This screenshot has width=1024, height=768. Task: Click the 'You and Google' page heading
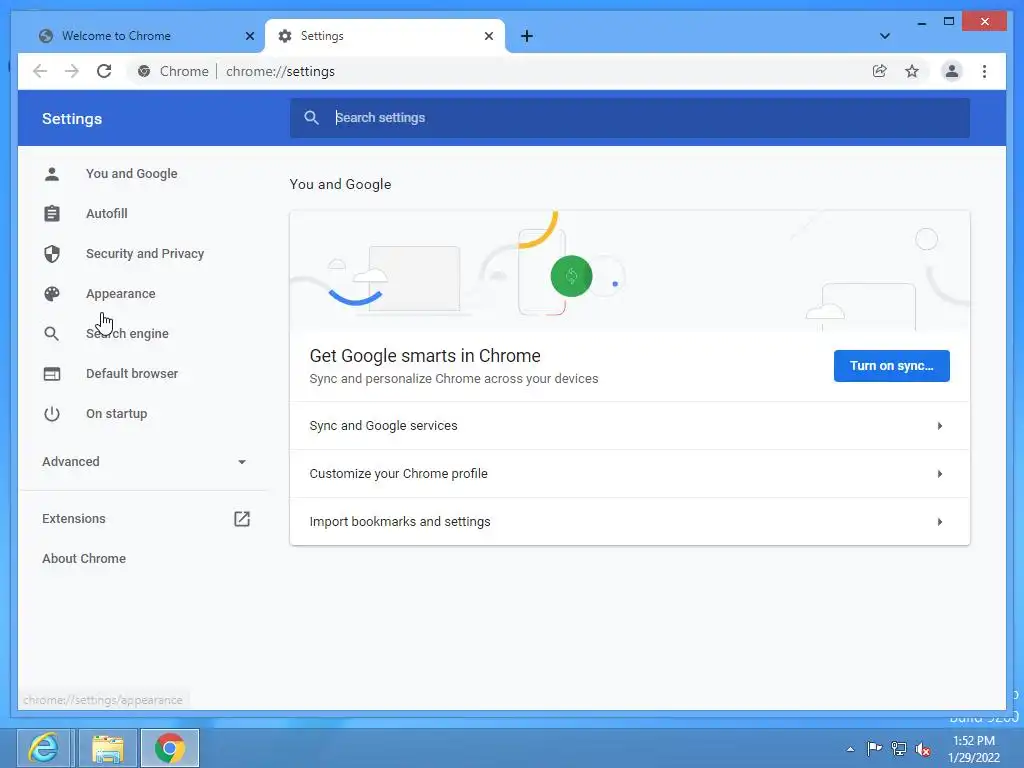[340, 184]
